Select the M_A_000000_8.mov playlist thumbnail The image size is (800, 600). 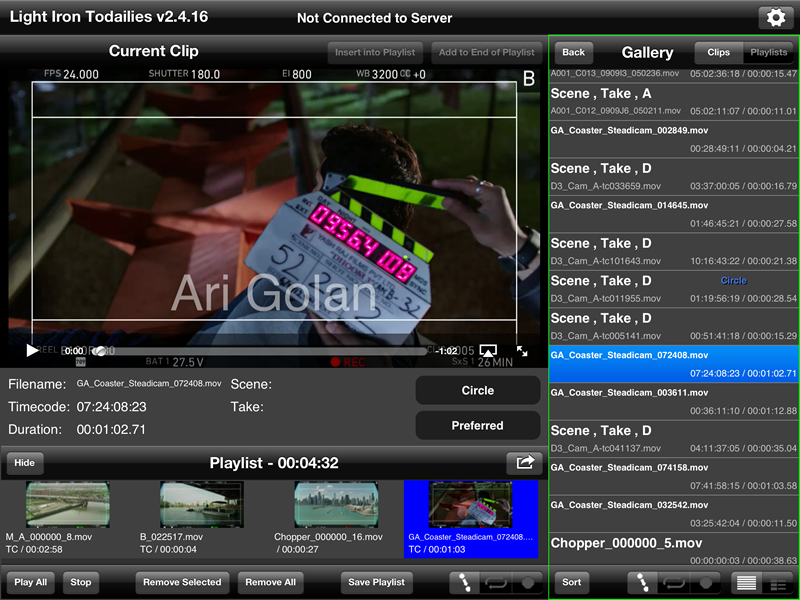[x=67, y=505]
